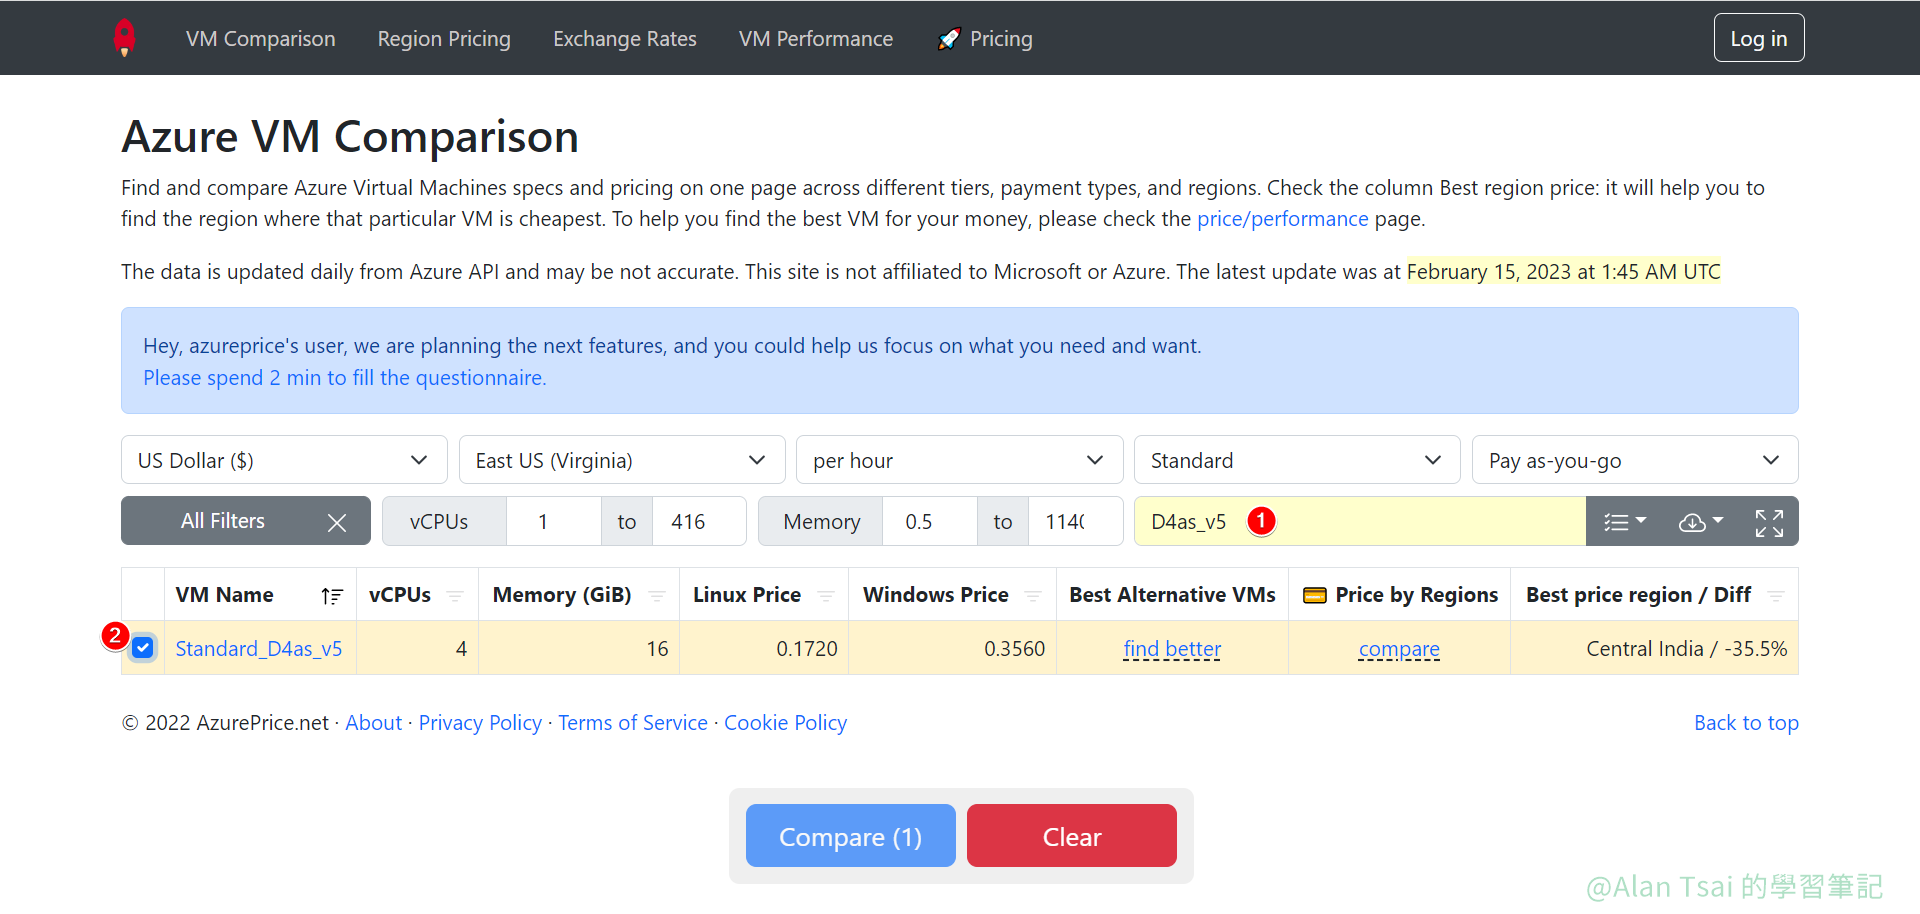Click the Compare (1) button
Viewport: 1920px width, 914px height.
851,836
